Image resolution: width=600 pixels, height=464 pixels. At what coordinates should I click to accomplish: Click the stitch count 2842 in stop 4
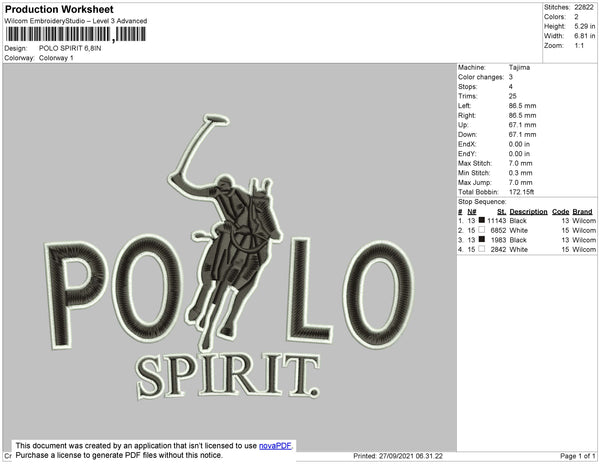(498, 249)
